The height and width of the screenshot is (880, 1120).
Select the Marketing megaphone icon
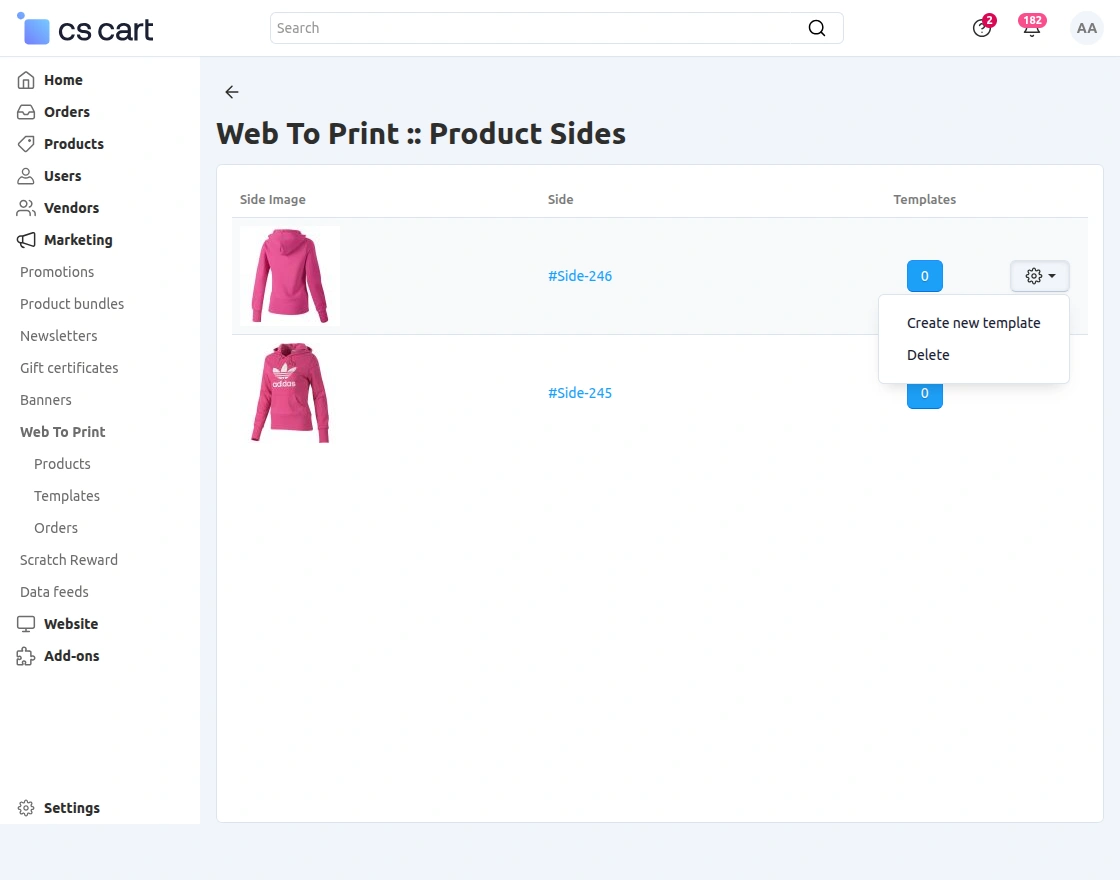[26, 240]
